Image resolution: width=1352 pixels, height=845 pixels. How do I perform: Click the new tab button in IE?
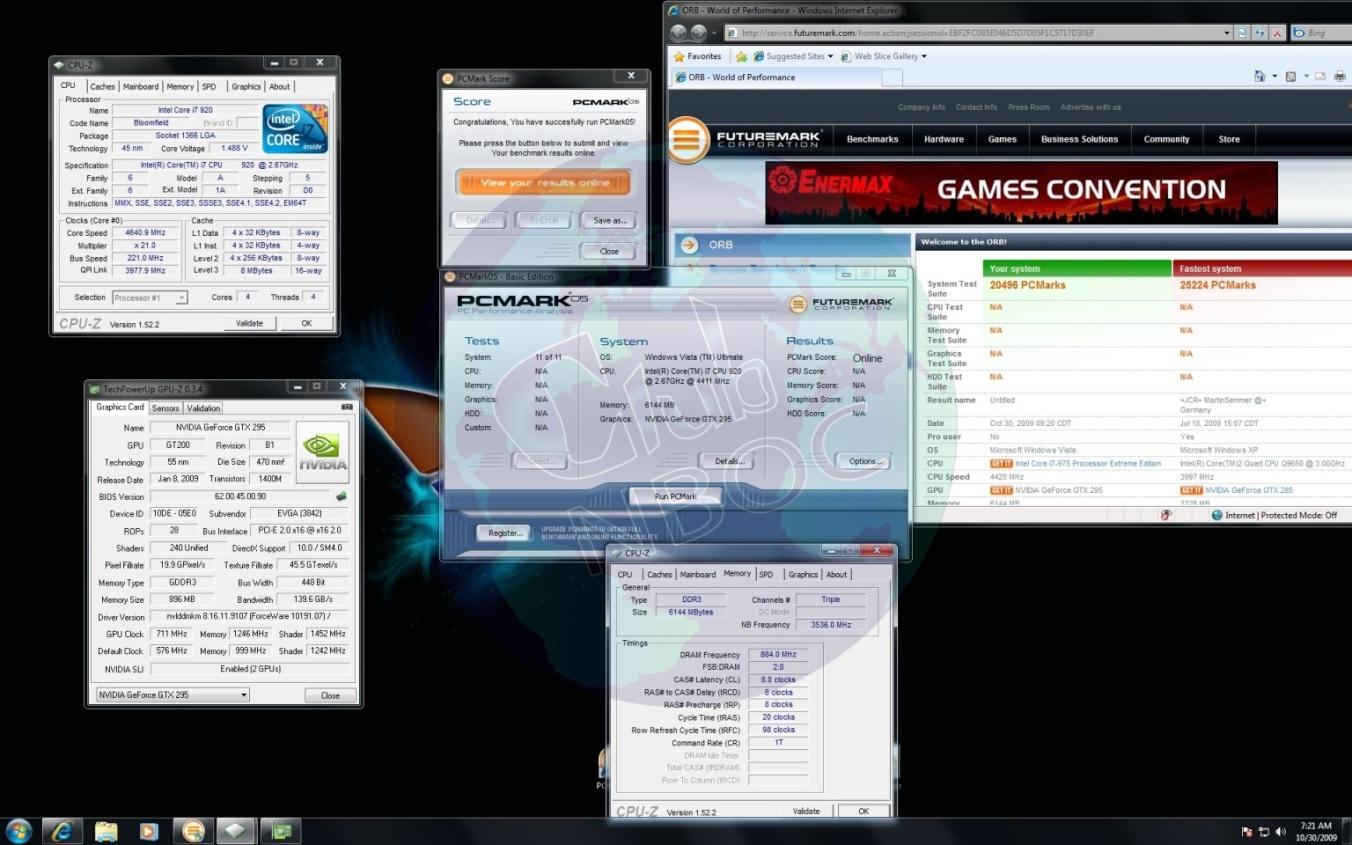tap(892, 77)
